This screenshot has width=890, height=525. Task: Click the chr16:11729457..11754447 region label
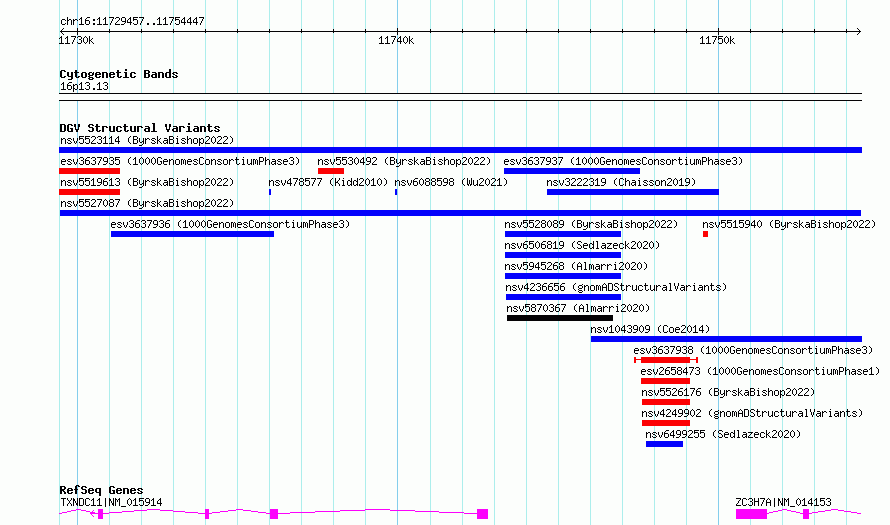point(132,21)
